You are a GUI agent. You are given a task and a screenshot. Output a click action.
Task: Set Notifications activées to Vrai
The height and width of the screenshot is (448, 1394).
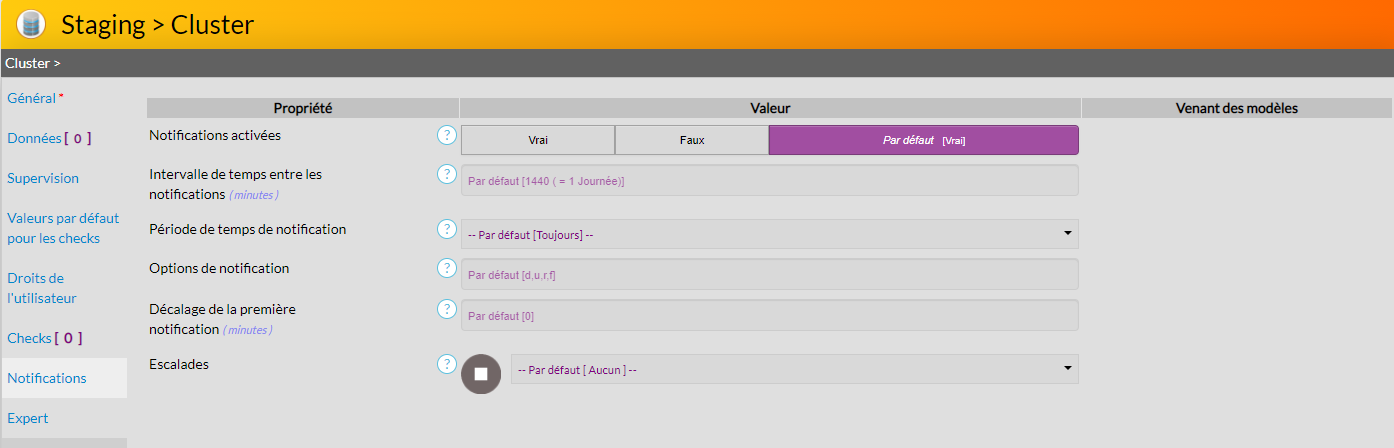(538, 140)
